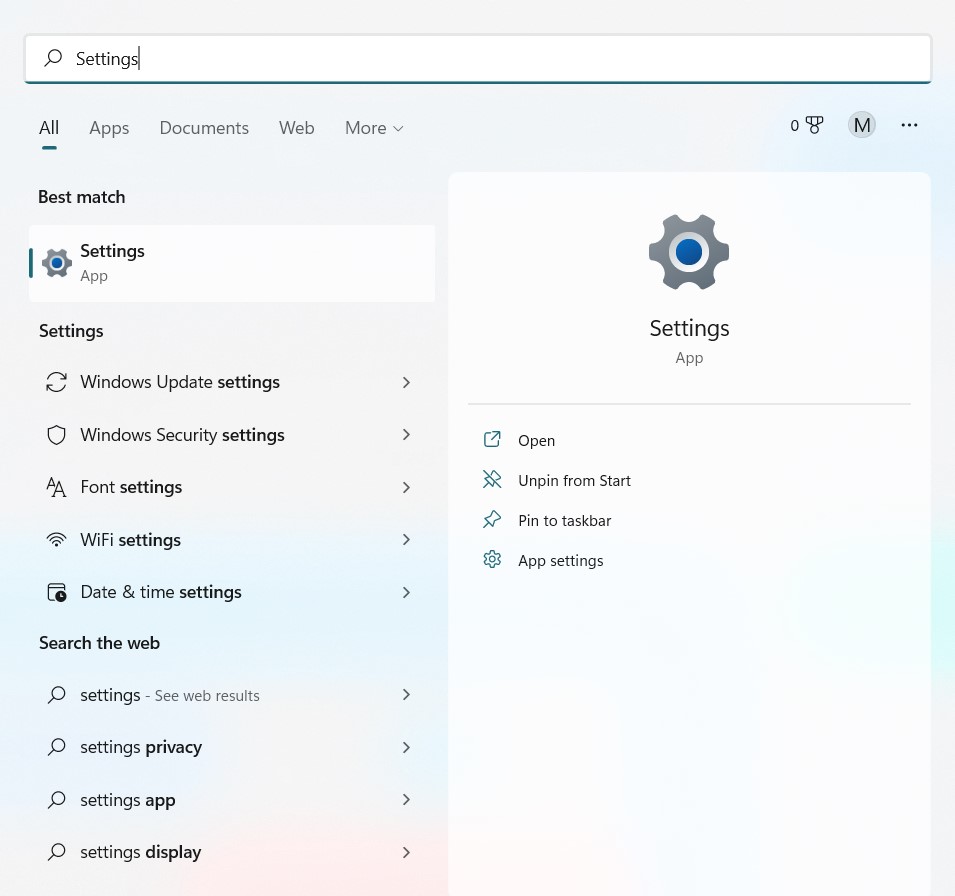Click inside the search box containing Settings
Viewport: 955px width, 896px height.
click(500, 59)
